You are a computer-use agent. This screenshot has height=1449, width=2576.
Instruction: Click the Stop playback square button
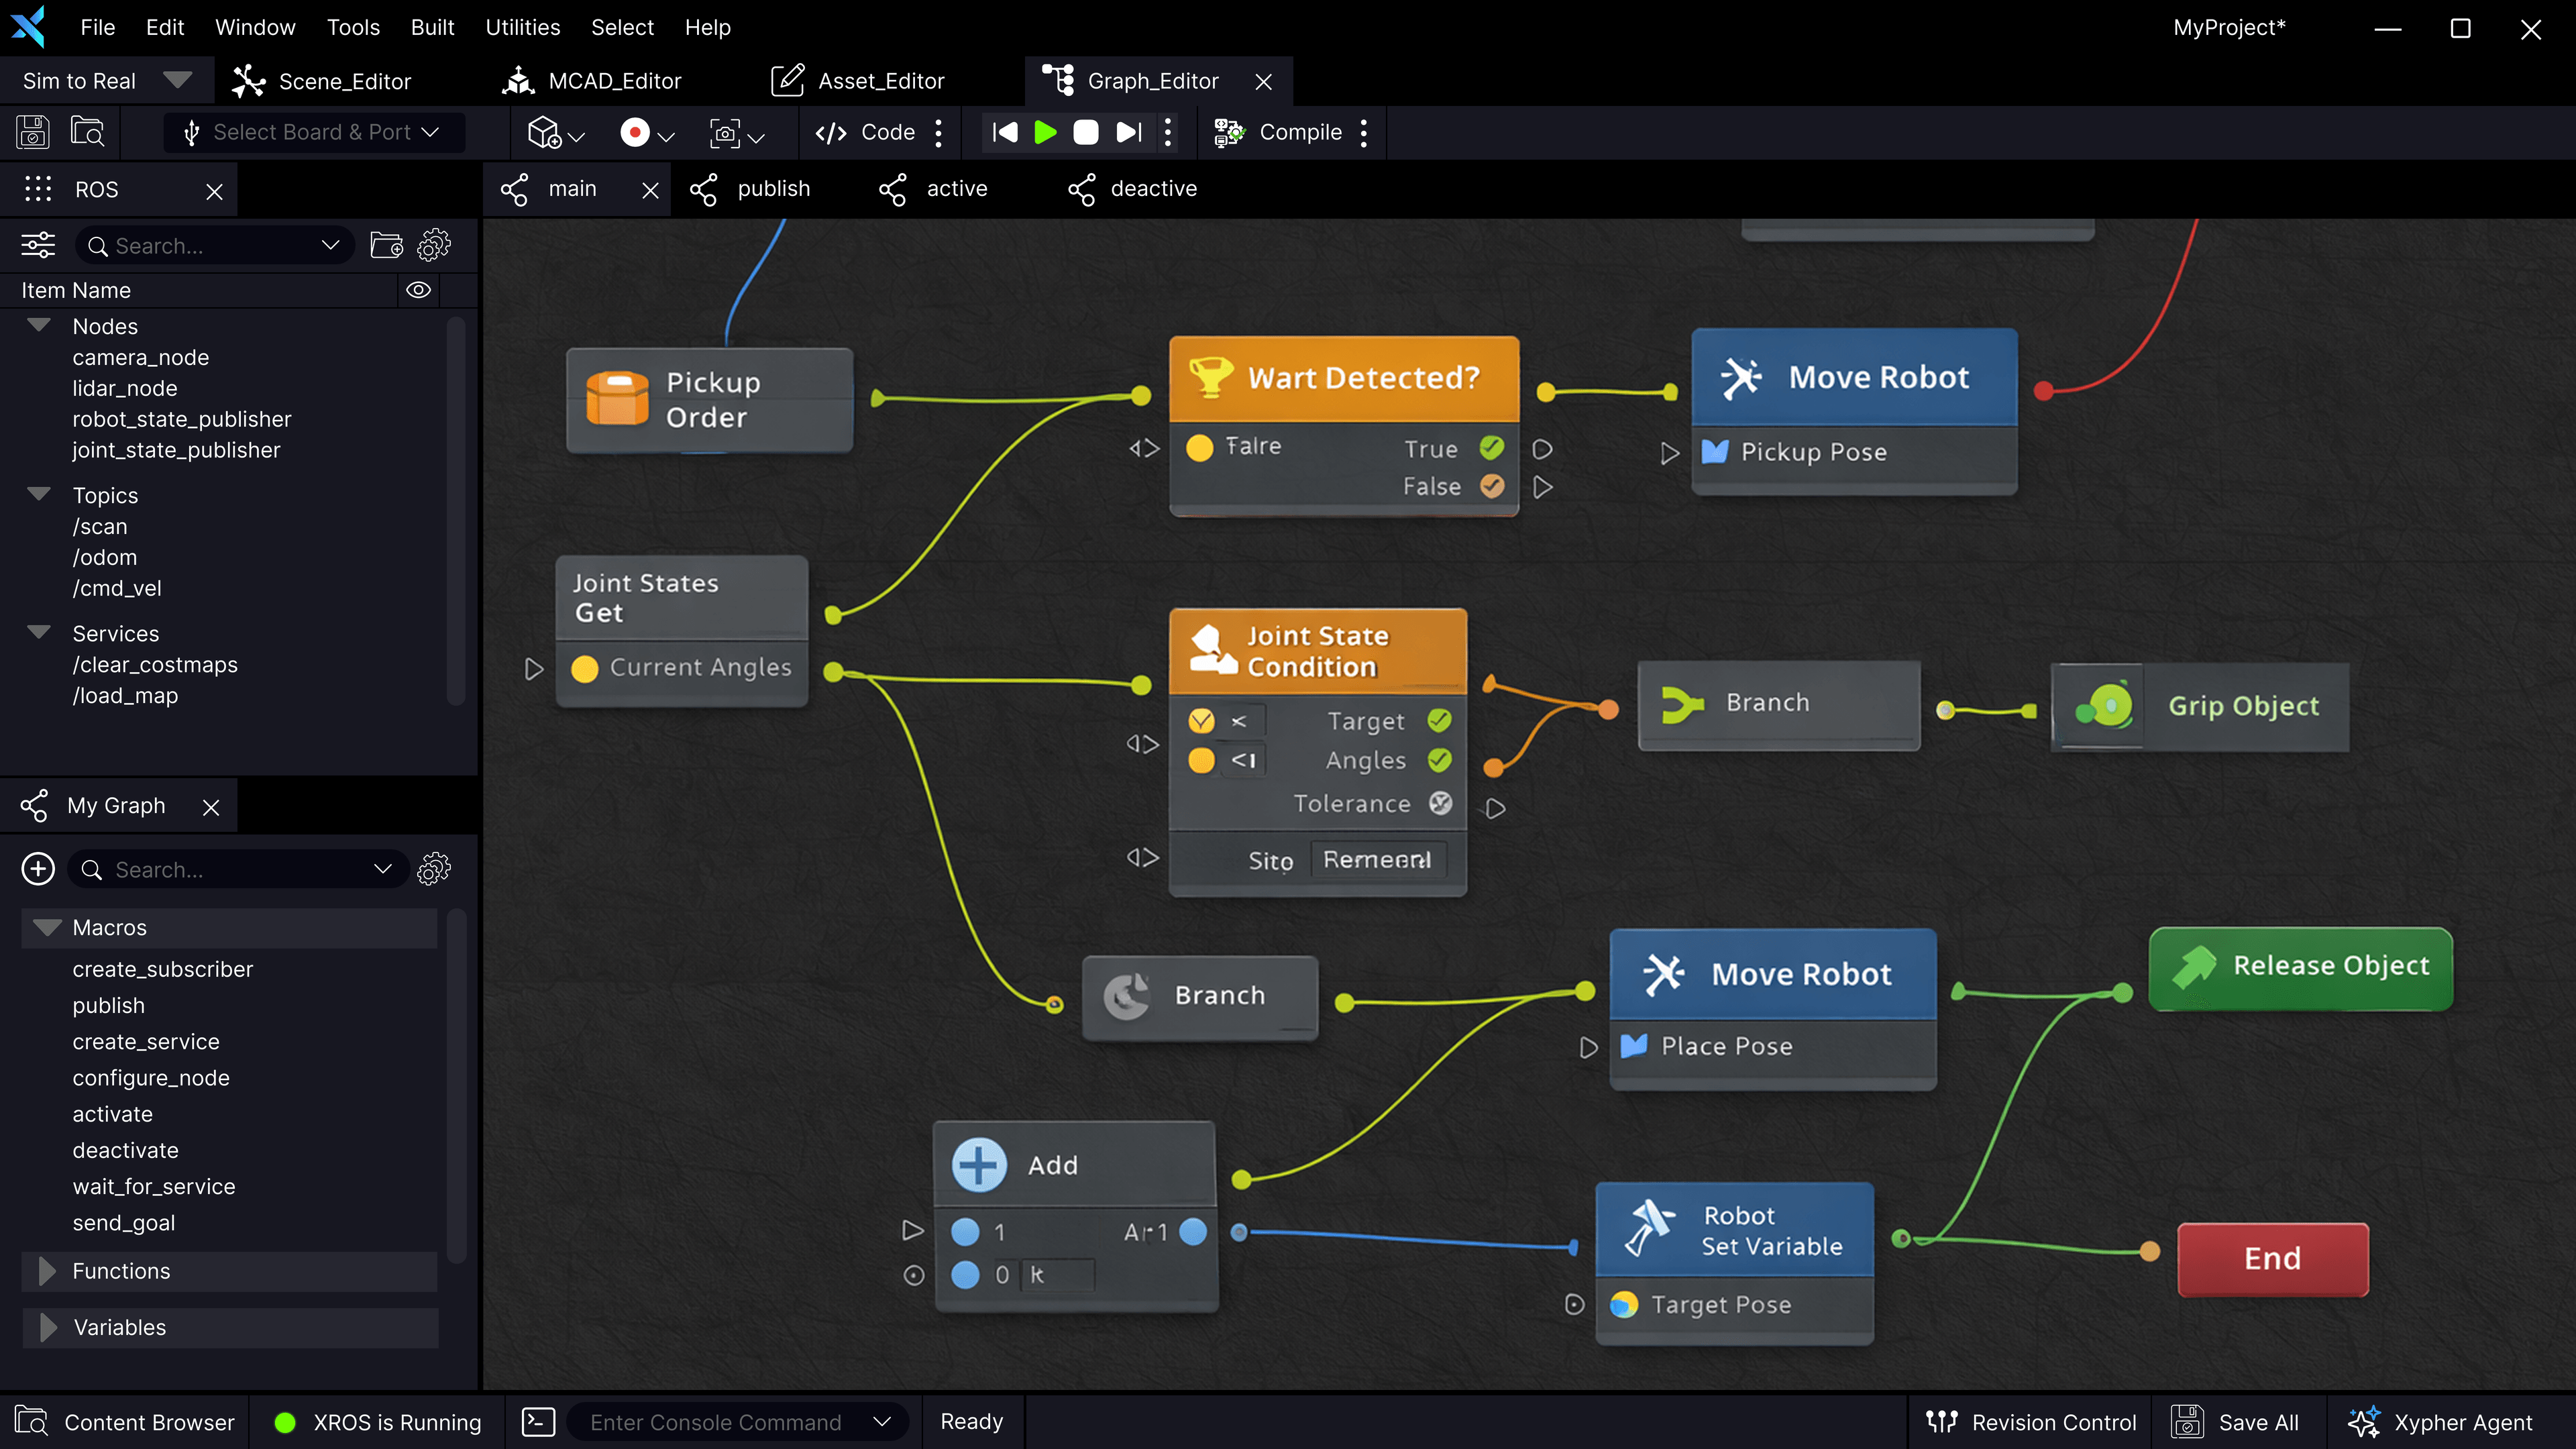coord(1085,132)
